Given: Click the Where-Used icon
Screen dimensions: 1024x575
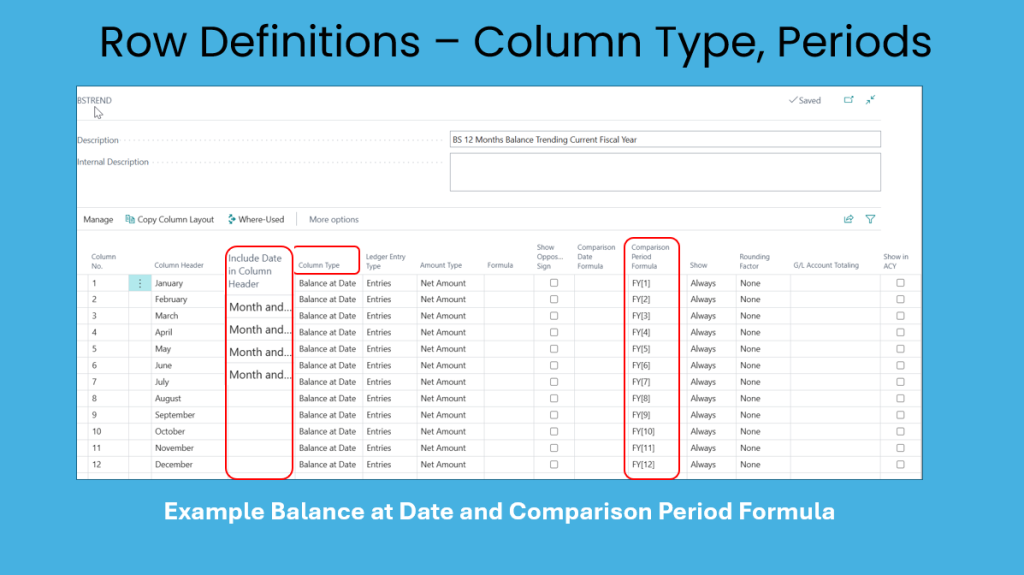Looking at the screenshot, I should (232, 219).
